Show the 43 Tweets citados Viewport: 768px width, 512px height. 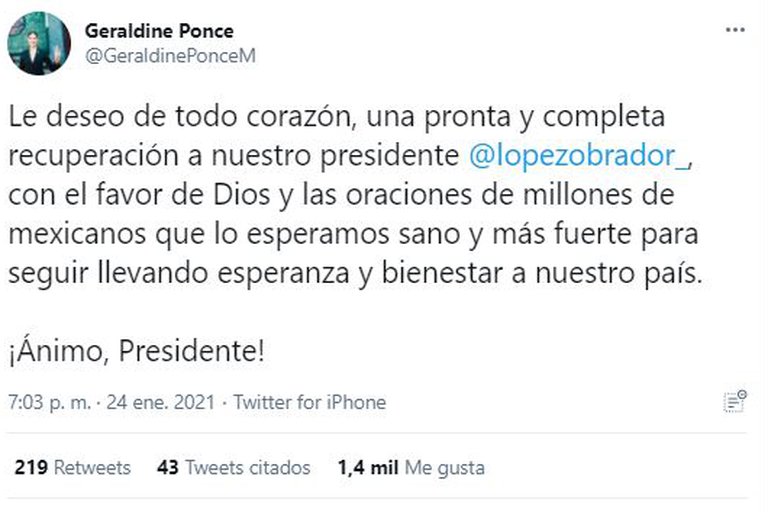click(234, 468)
